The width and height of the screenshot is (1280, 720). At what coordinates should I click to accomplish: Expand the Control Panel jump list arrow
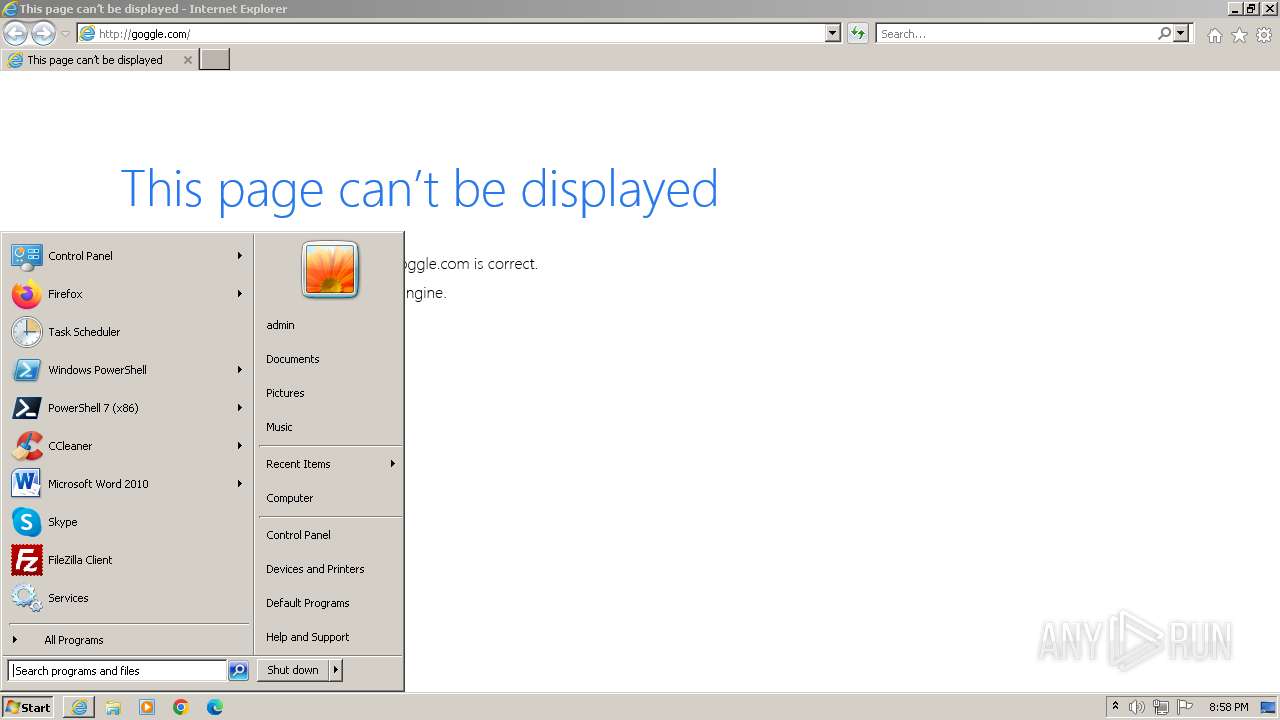click(x=240, y=256)
